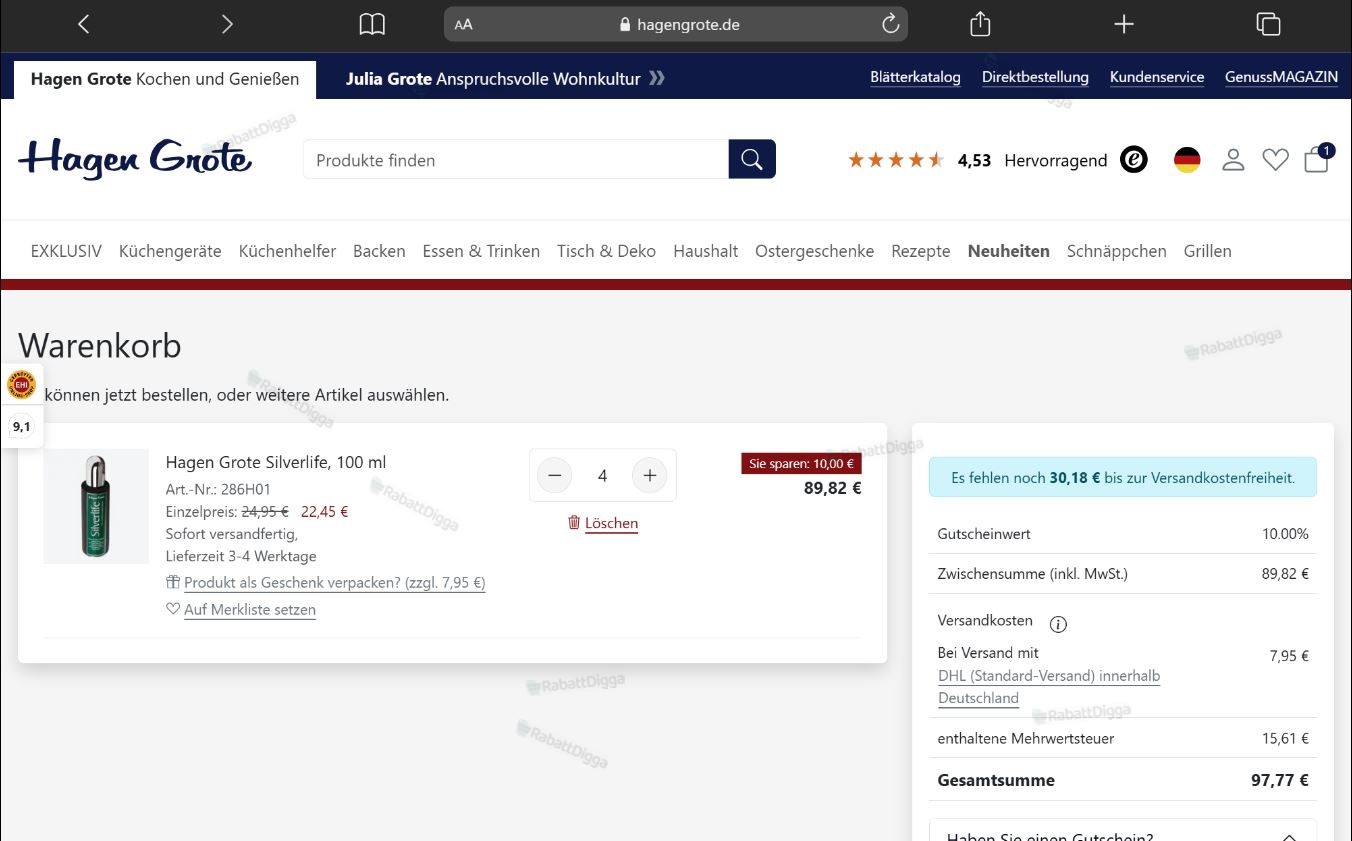The image size is (1352, 841).
Task: Open the Küchengeräte menu
Action: (170, 251)
